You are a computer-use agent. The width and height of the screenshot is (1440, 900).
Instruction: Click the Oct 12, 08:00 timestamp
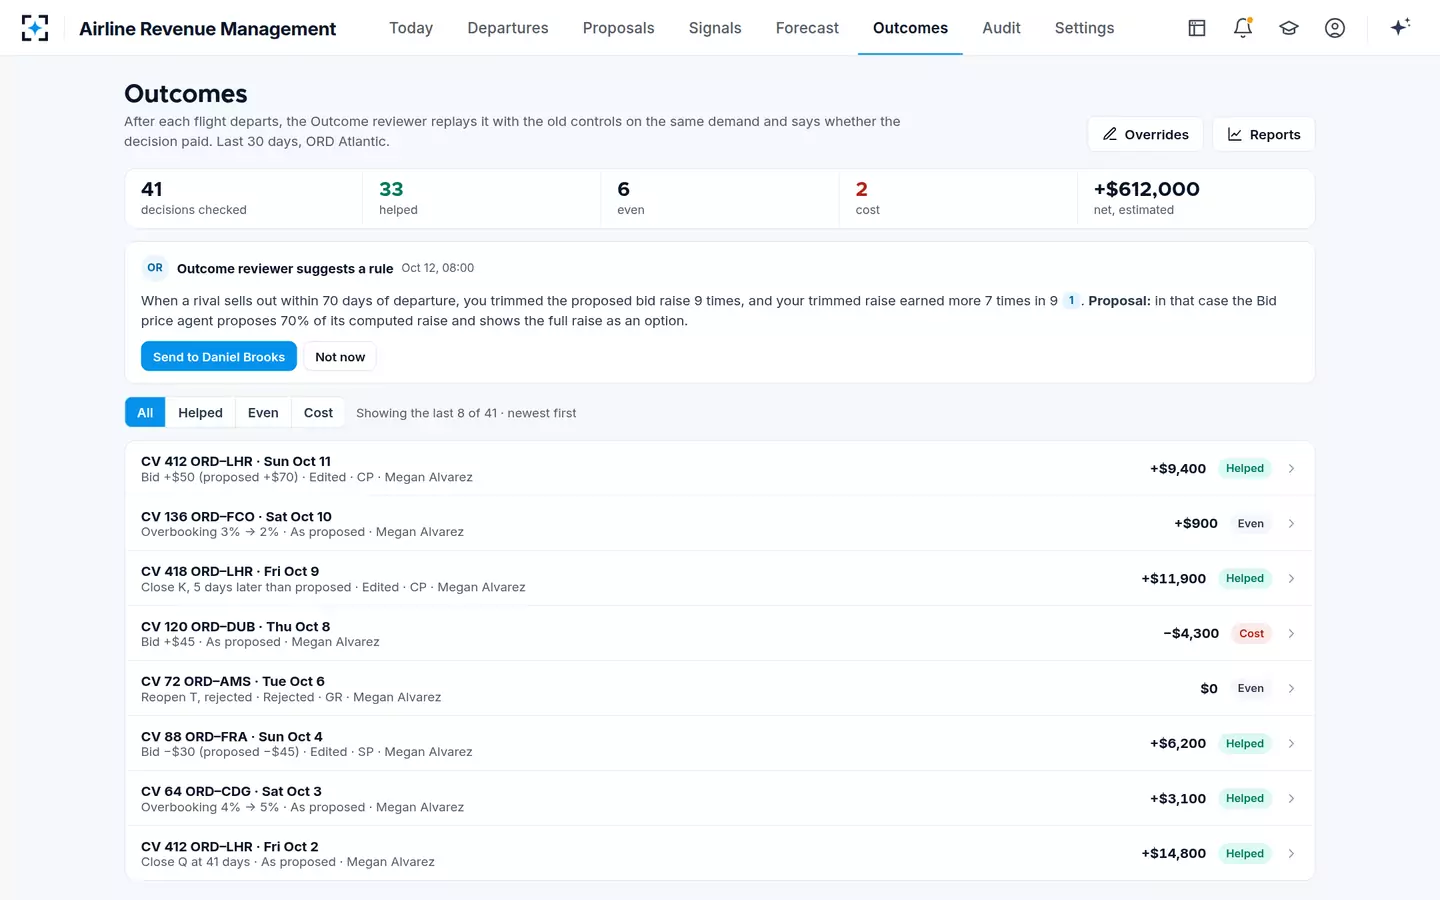tap(438, 268)
